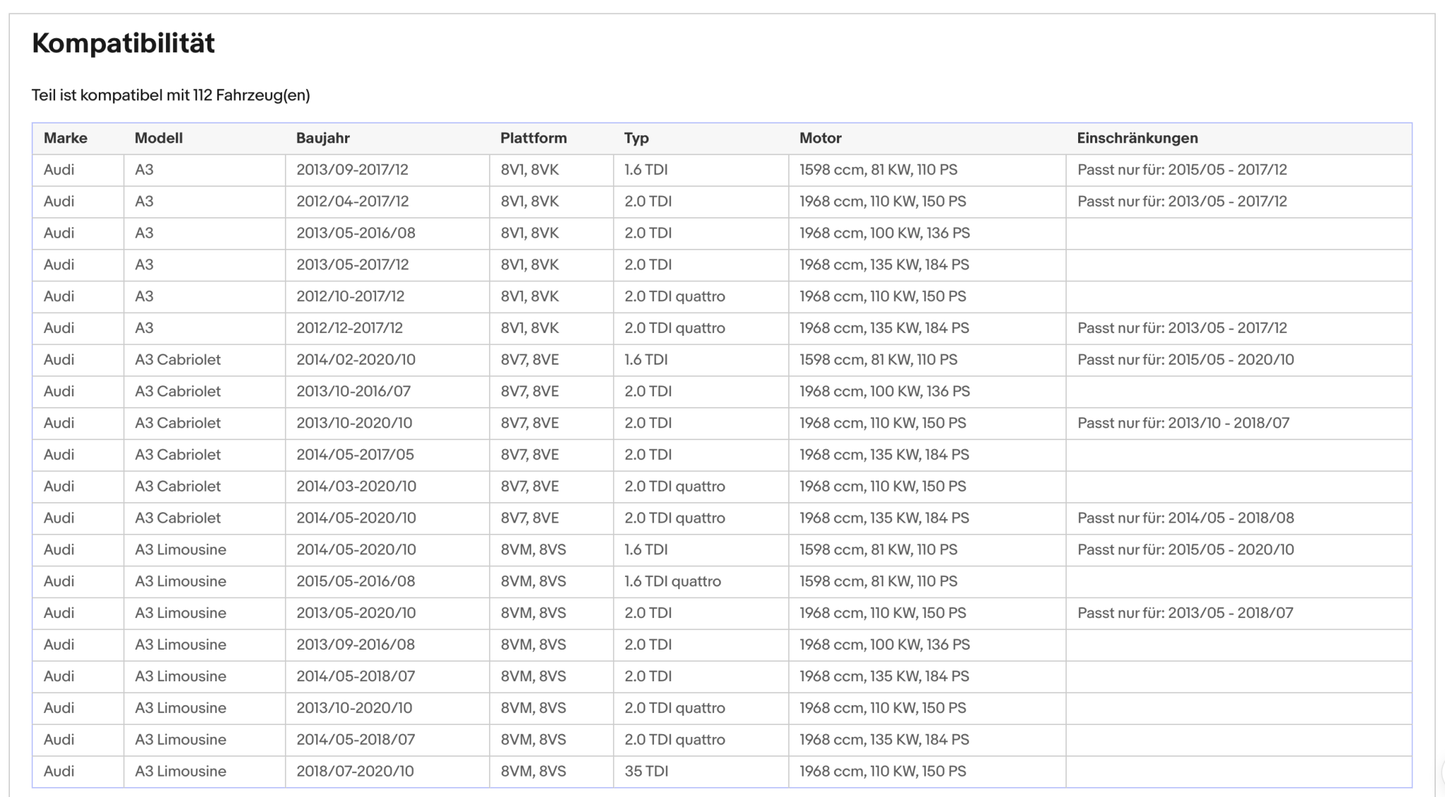Click the Einschränkungen column header
1445x797 pixels.
tap(1137, 138)
